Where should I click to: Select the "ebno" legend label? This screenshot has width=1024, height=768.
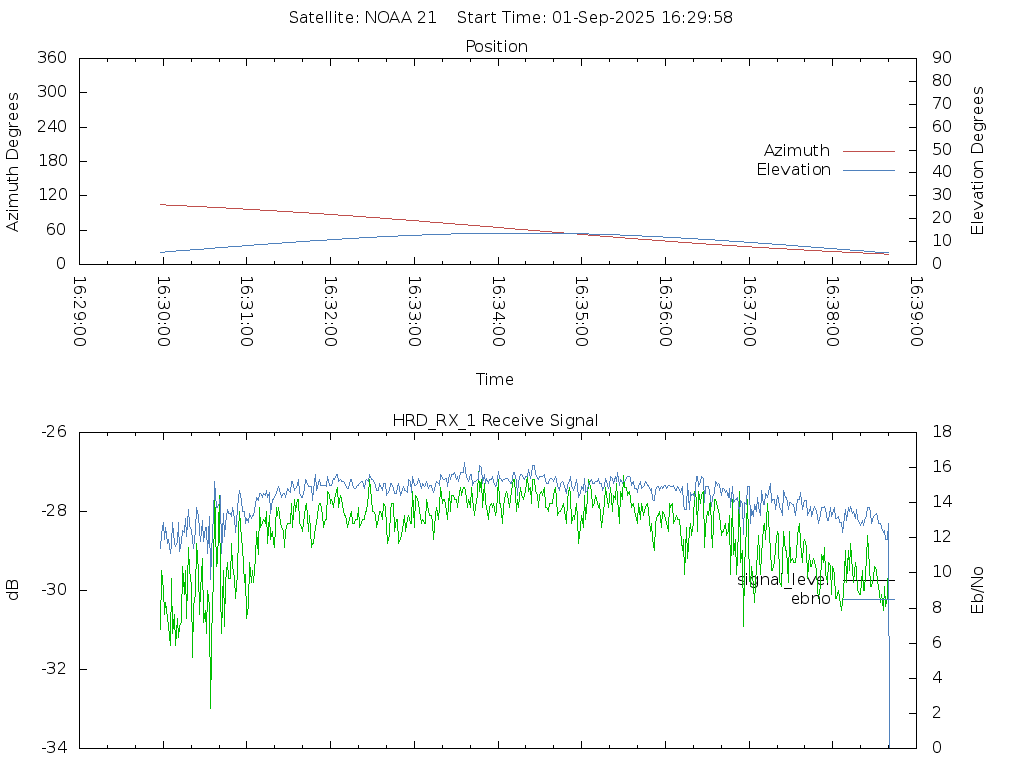(810, 599)
